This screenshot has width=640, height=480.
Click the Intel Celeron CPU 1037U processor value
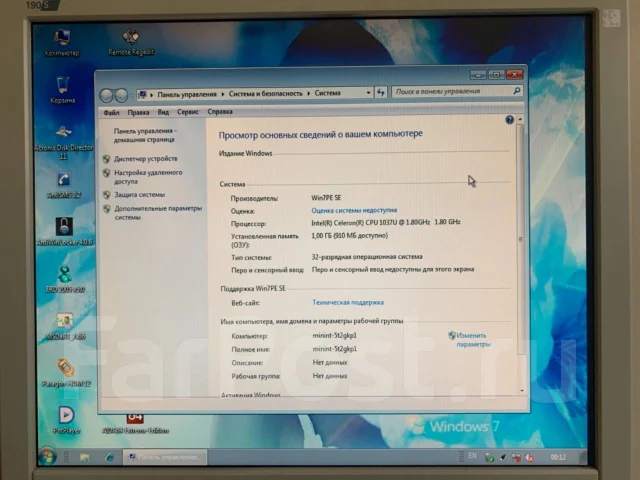386,222
